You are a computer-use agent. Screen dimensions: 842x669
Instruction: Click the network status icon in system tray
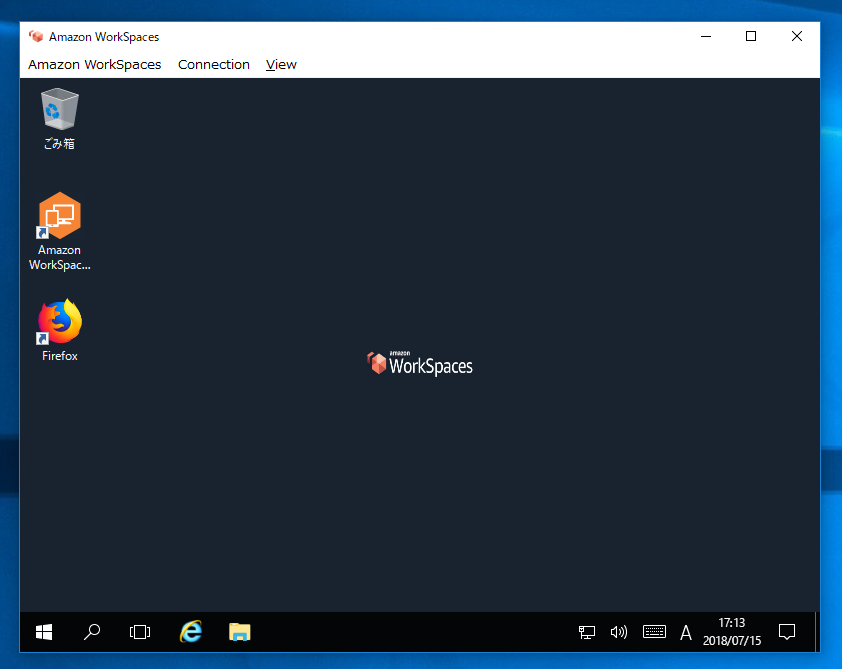586,632
